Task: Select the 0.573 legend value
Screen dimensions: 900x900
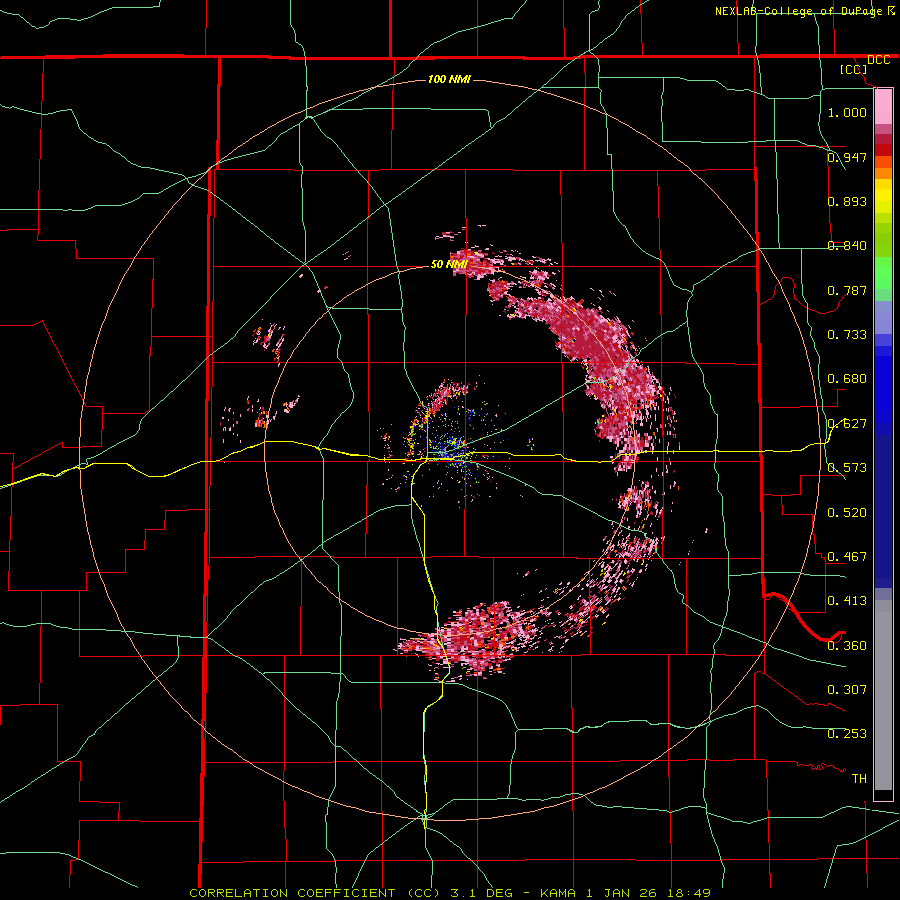Action: (847, 468)
